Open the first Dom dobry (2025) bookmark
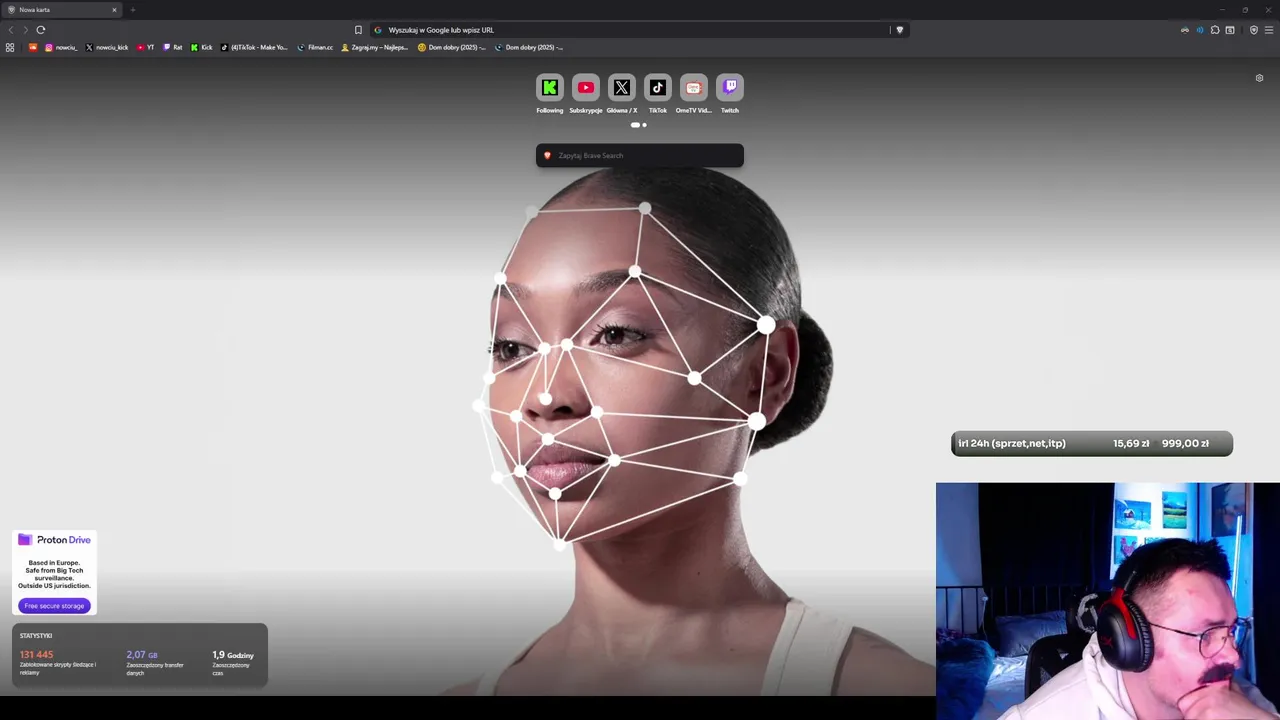This screenshot has width=1280, height=720. (x=451, y=47)
